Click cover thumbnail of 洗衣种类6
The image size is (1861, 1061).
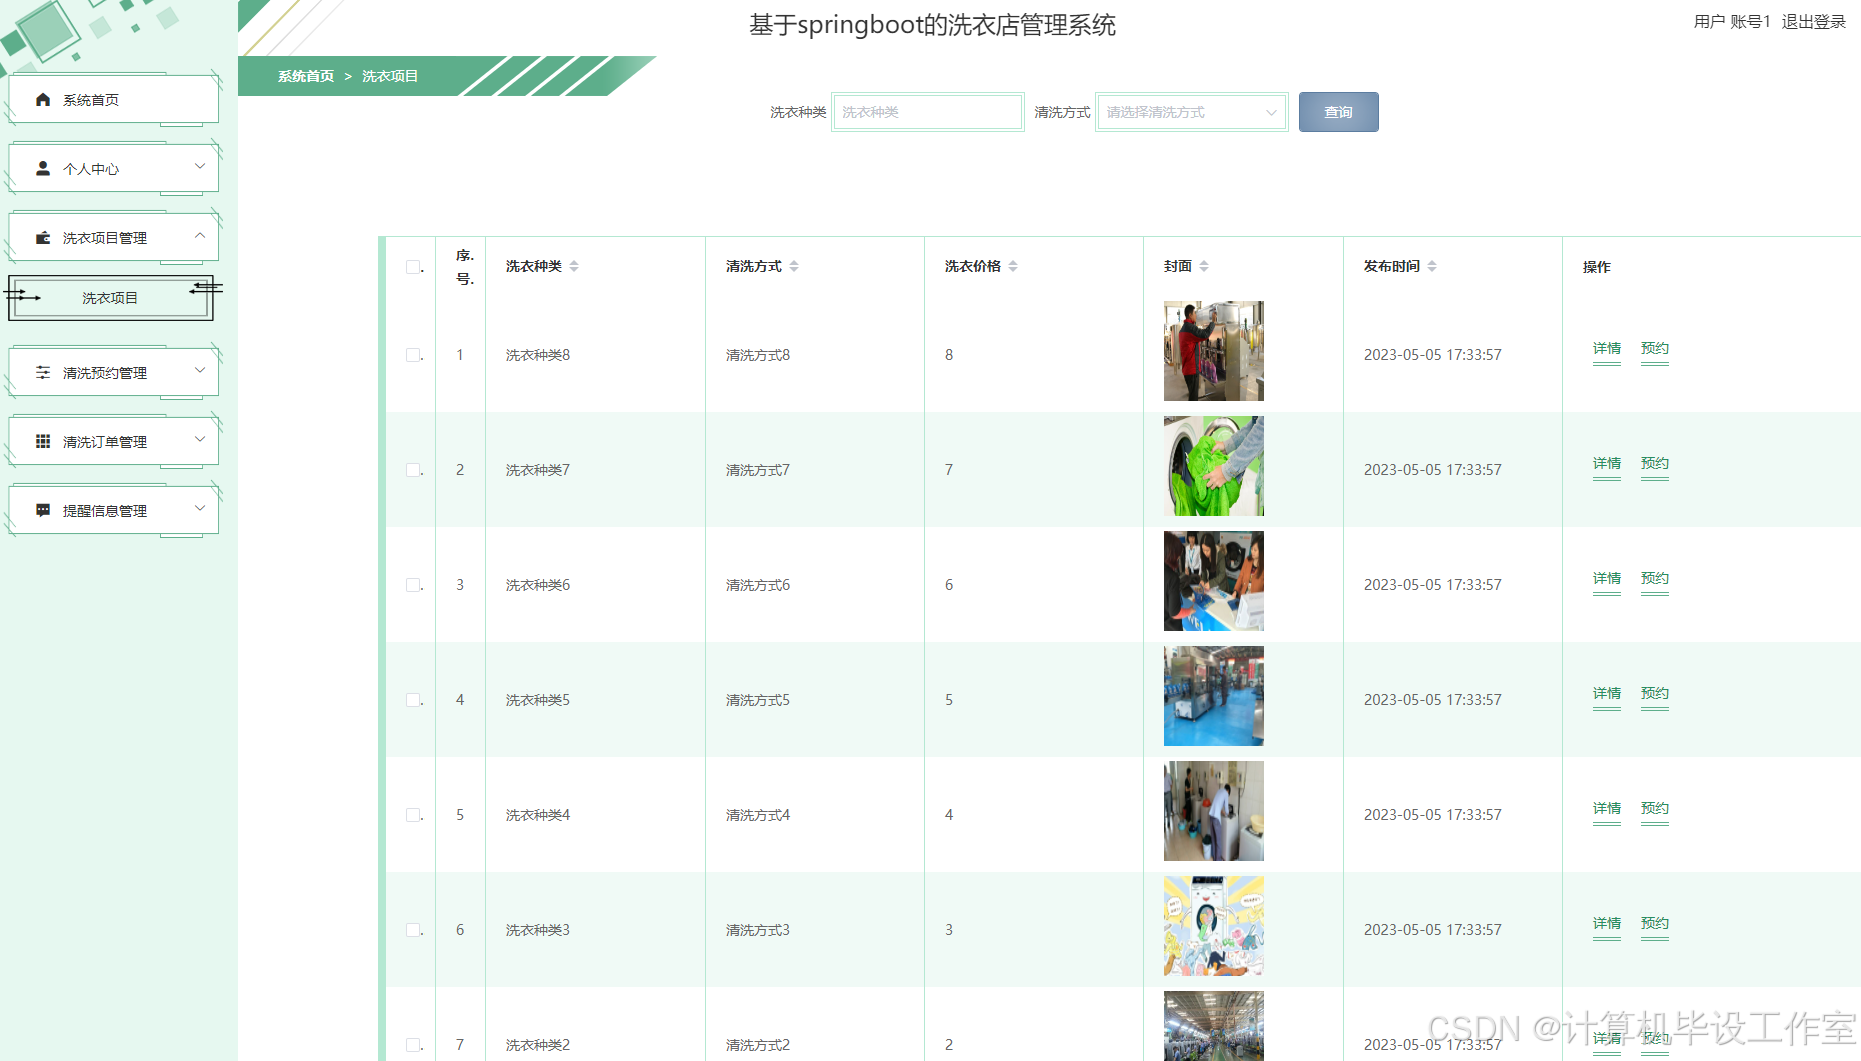(1214, 581)
